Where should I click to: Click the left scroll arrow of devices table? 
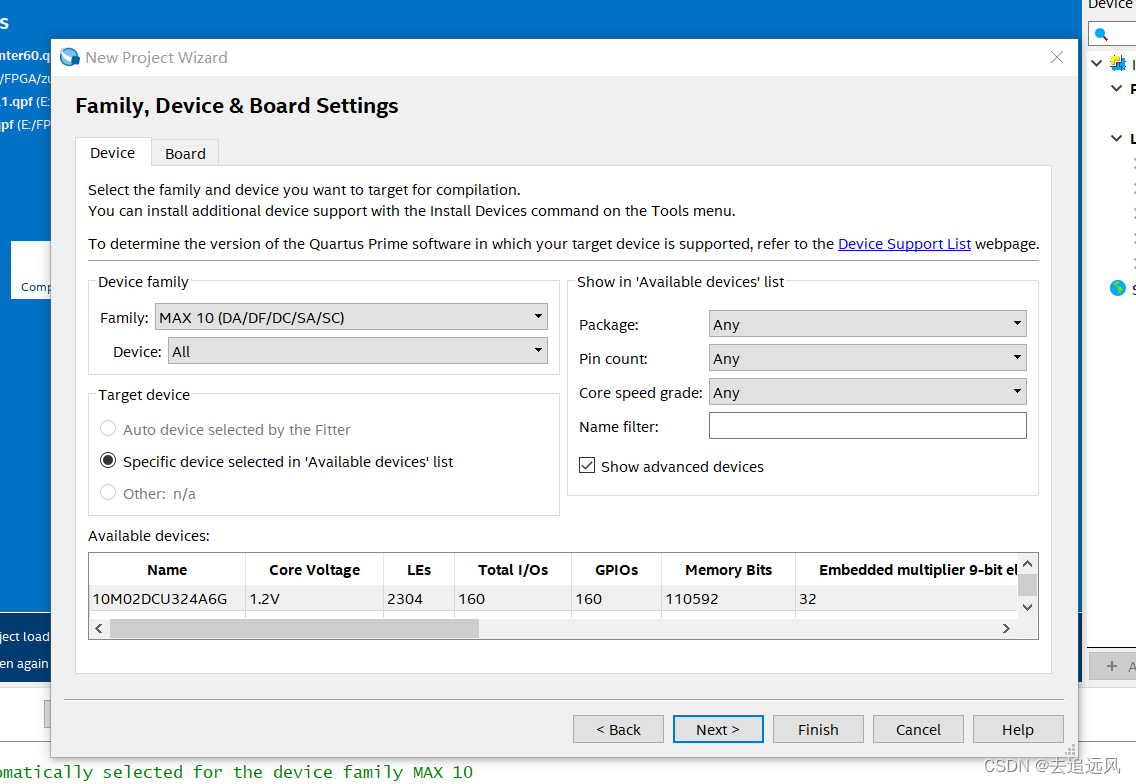click(99, 628)
